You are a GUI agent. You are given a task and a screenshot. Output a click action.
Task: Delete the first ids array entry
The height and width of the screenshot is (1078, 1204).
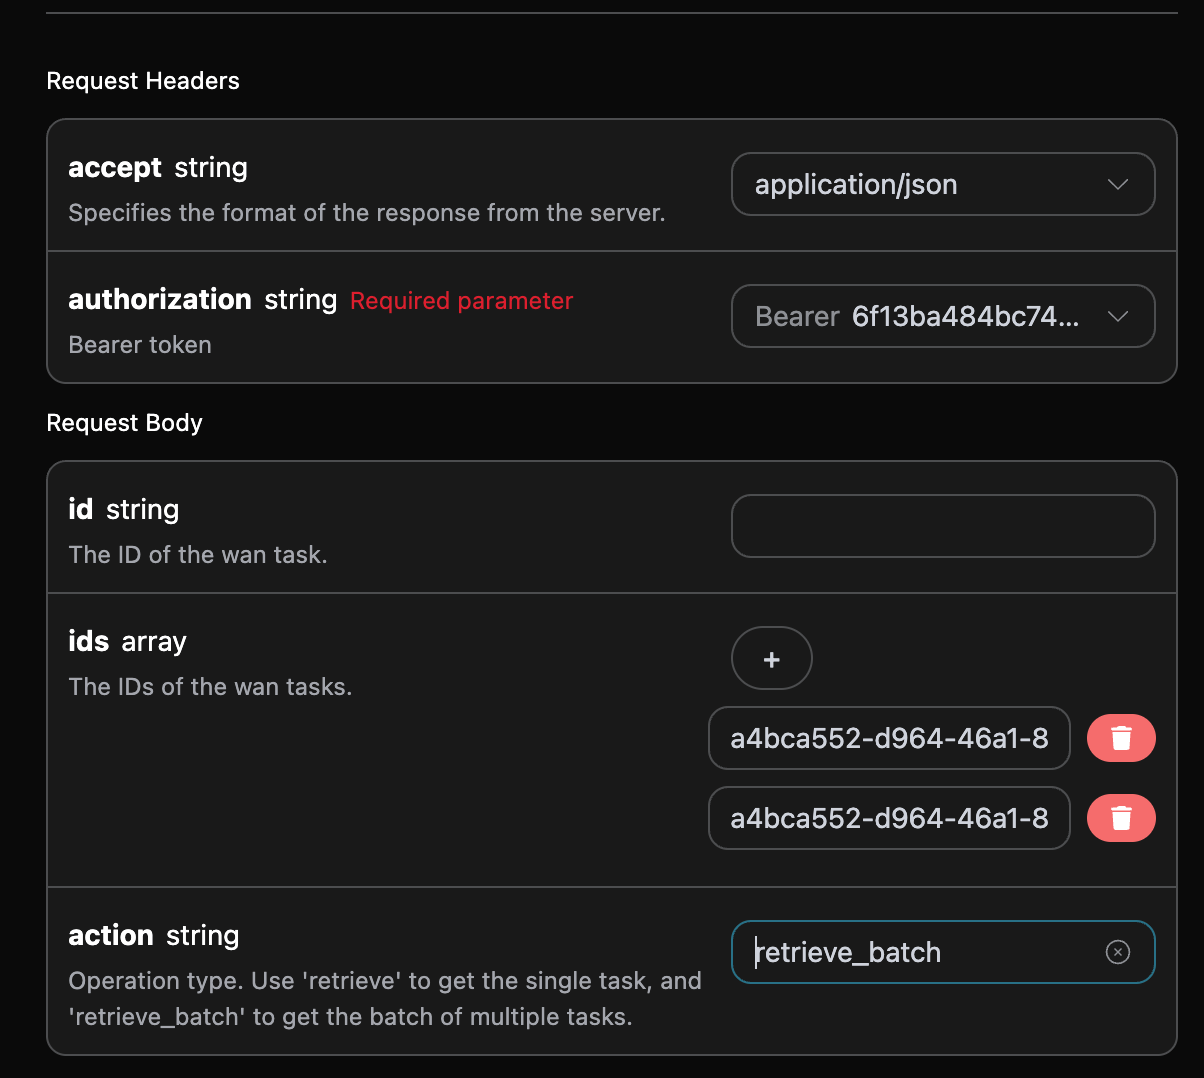[1121, 738]
